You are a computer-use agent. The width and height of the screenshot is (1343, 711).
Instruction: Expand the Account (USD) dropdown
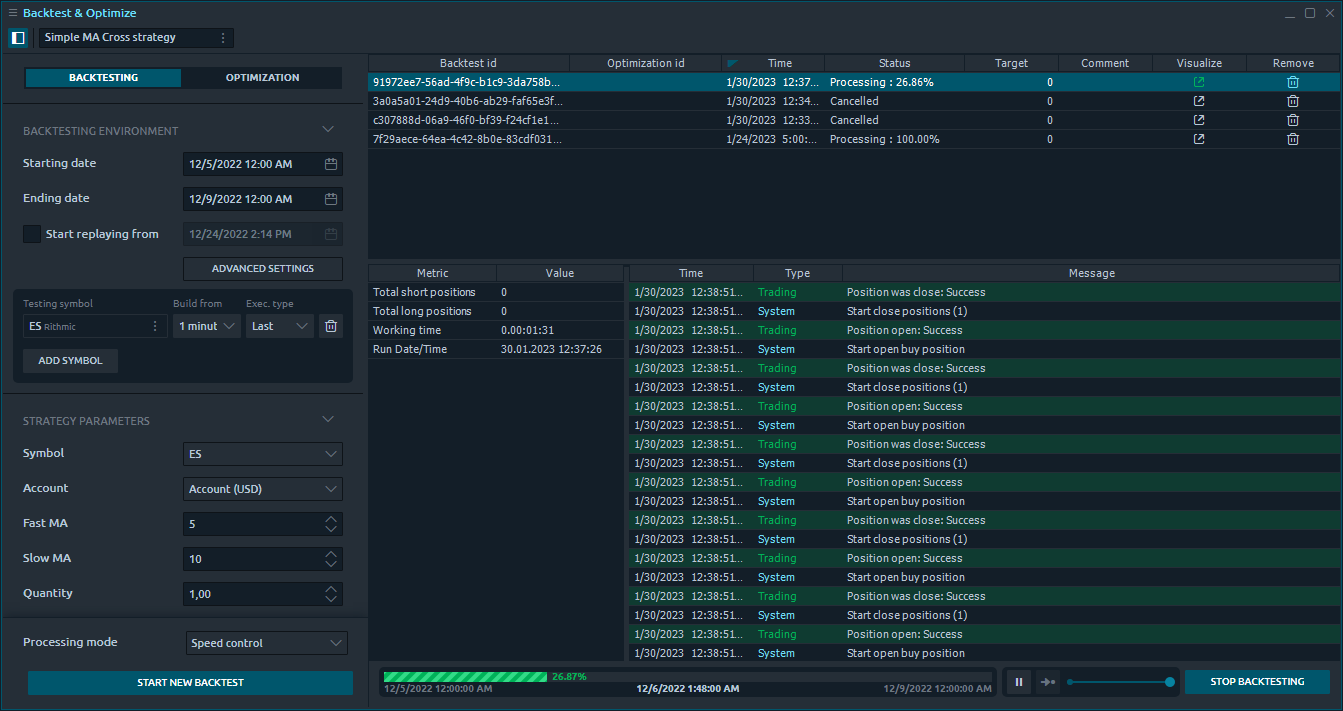pyautogui.click(x=262, y=489)
